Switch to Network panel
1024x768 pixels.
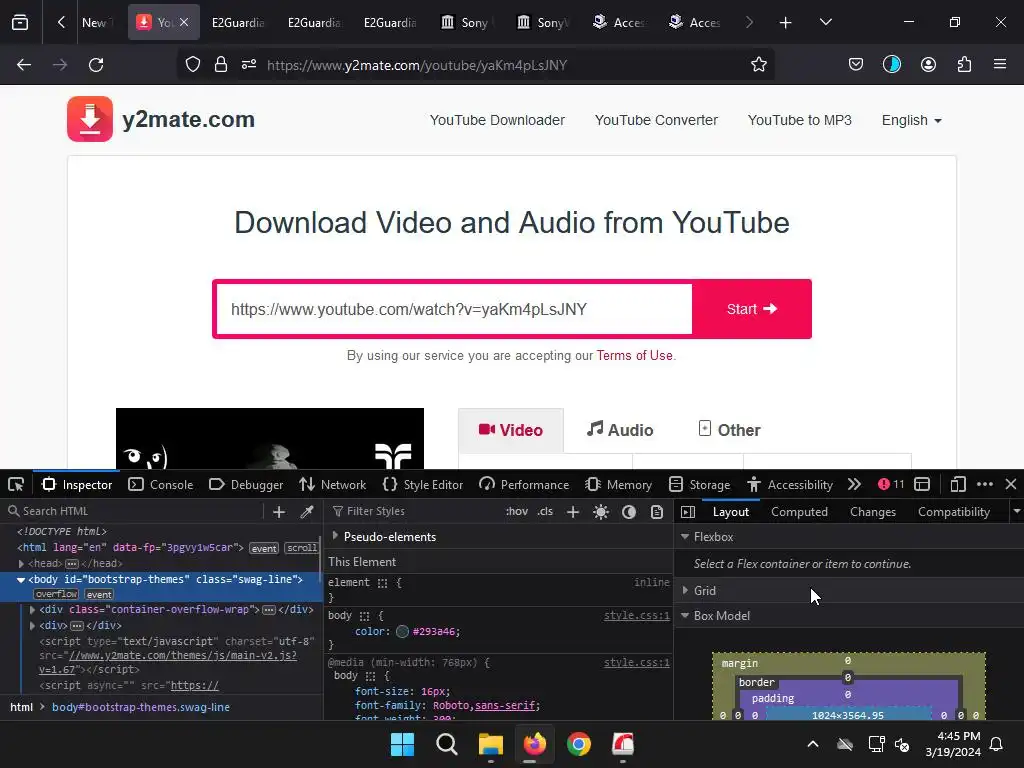tap(332, 485)
